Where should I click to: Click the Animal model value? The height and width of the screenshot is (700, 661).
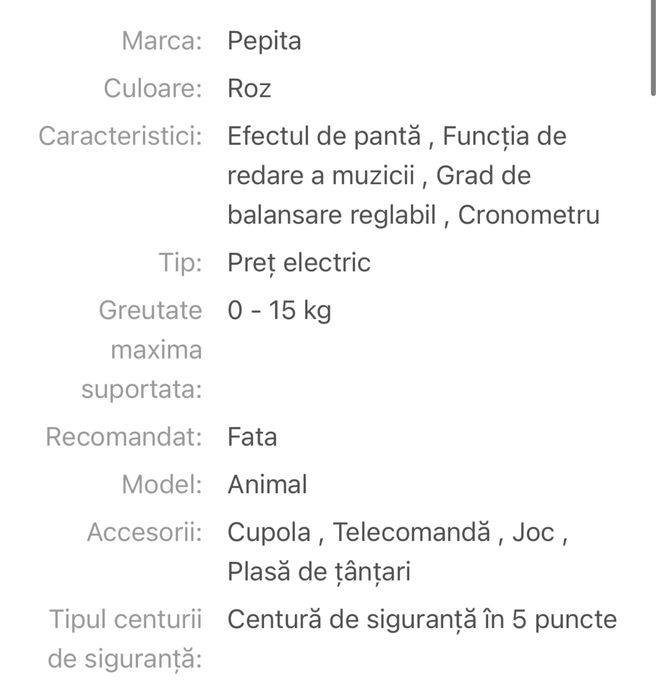click(x=267, y=485)
